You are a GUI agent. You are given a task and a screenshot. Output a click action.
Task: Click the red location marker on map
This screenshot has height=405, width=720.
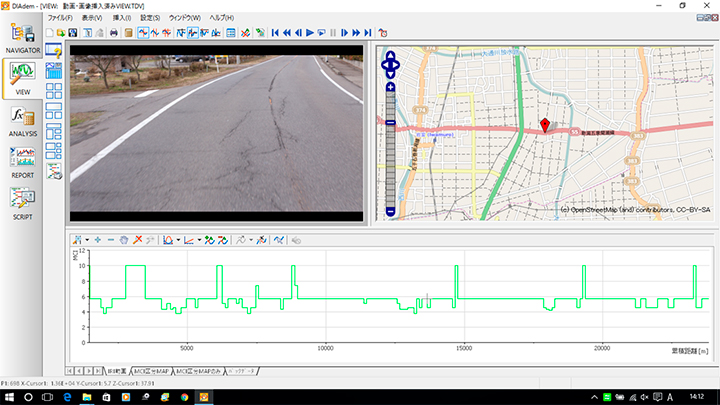tap(545, 125)
